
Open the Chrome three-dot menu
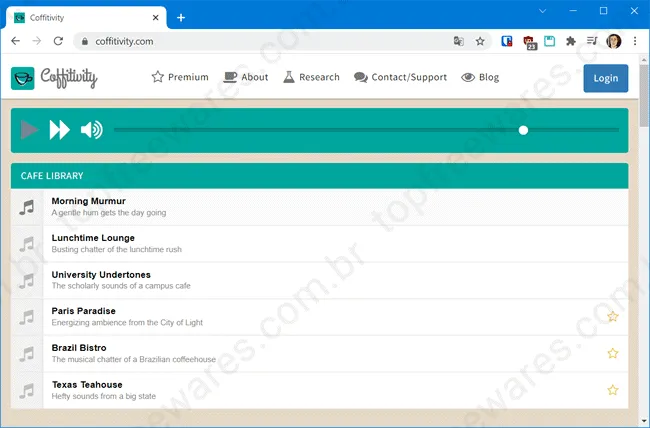click(x=635, y=41)
